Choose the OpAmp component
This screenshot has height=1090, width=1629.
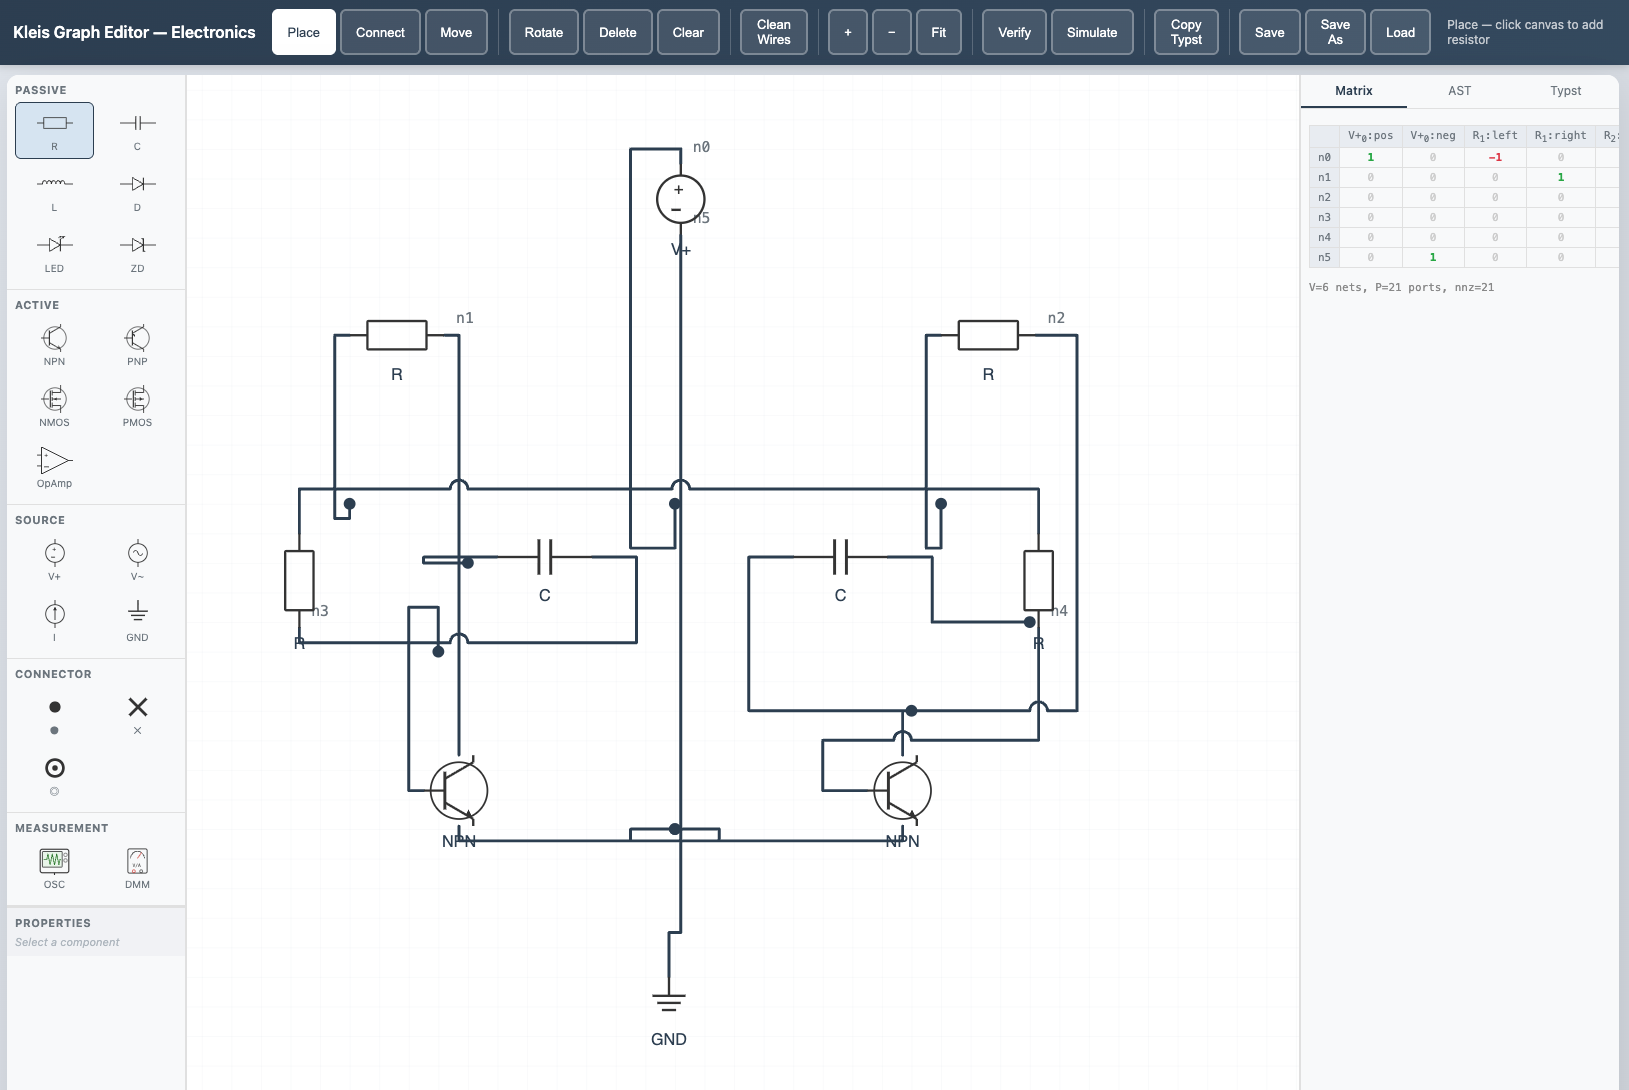point(54,467)
